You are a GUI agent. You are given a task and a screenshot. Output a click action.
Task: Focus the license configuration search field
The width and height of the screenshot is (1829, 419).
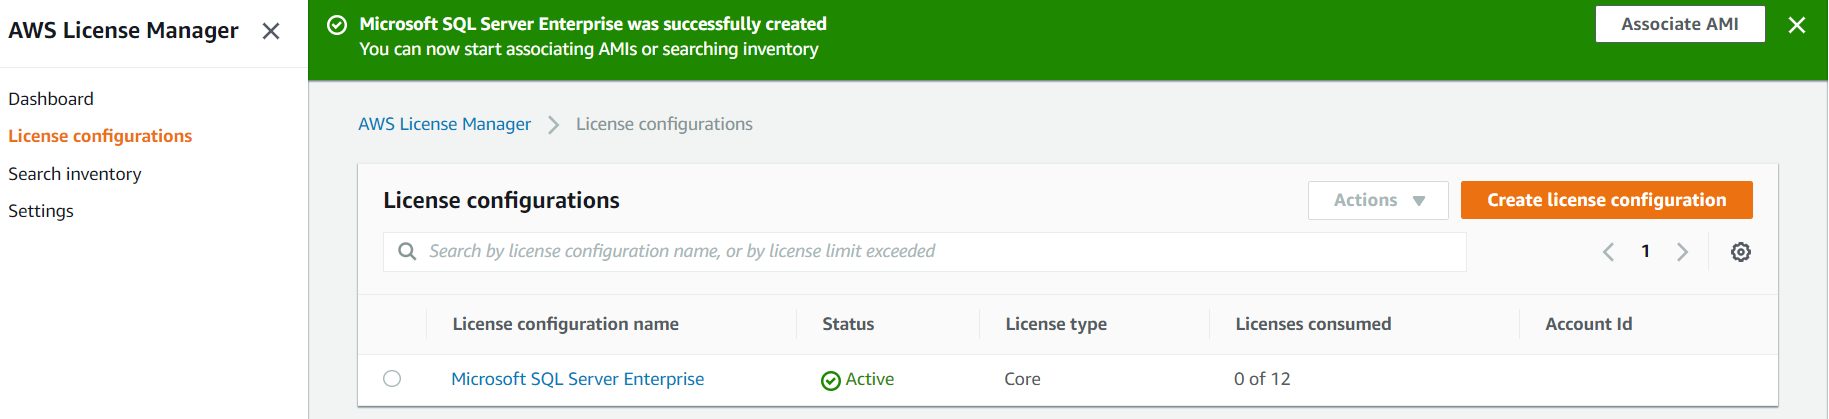(925, 252)
